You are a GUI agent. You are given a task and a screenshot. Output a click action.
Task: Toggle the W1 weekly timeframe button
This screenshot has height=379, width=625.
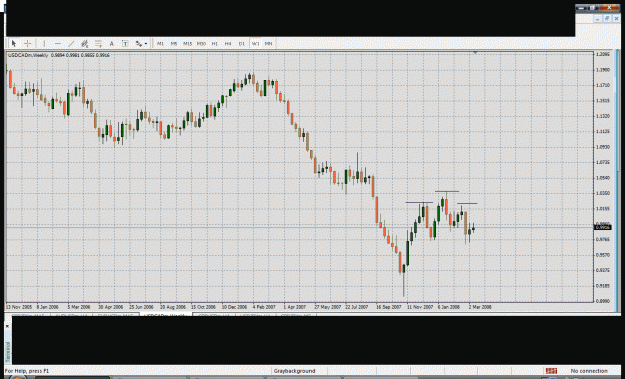(x=256, y=43)
